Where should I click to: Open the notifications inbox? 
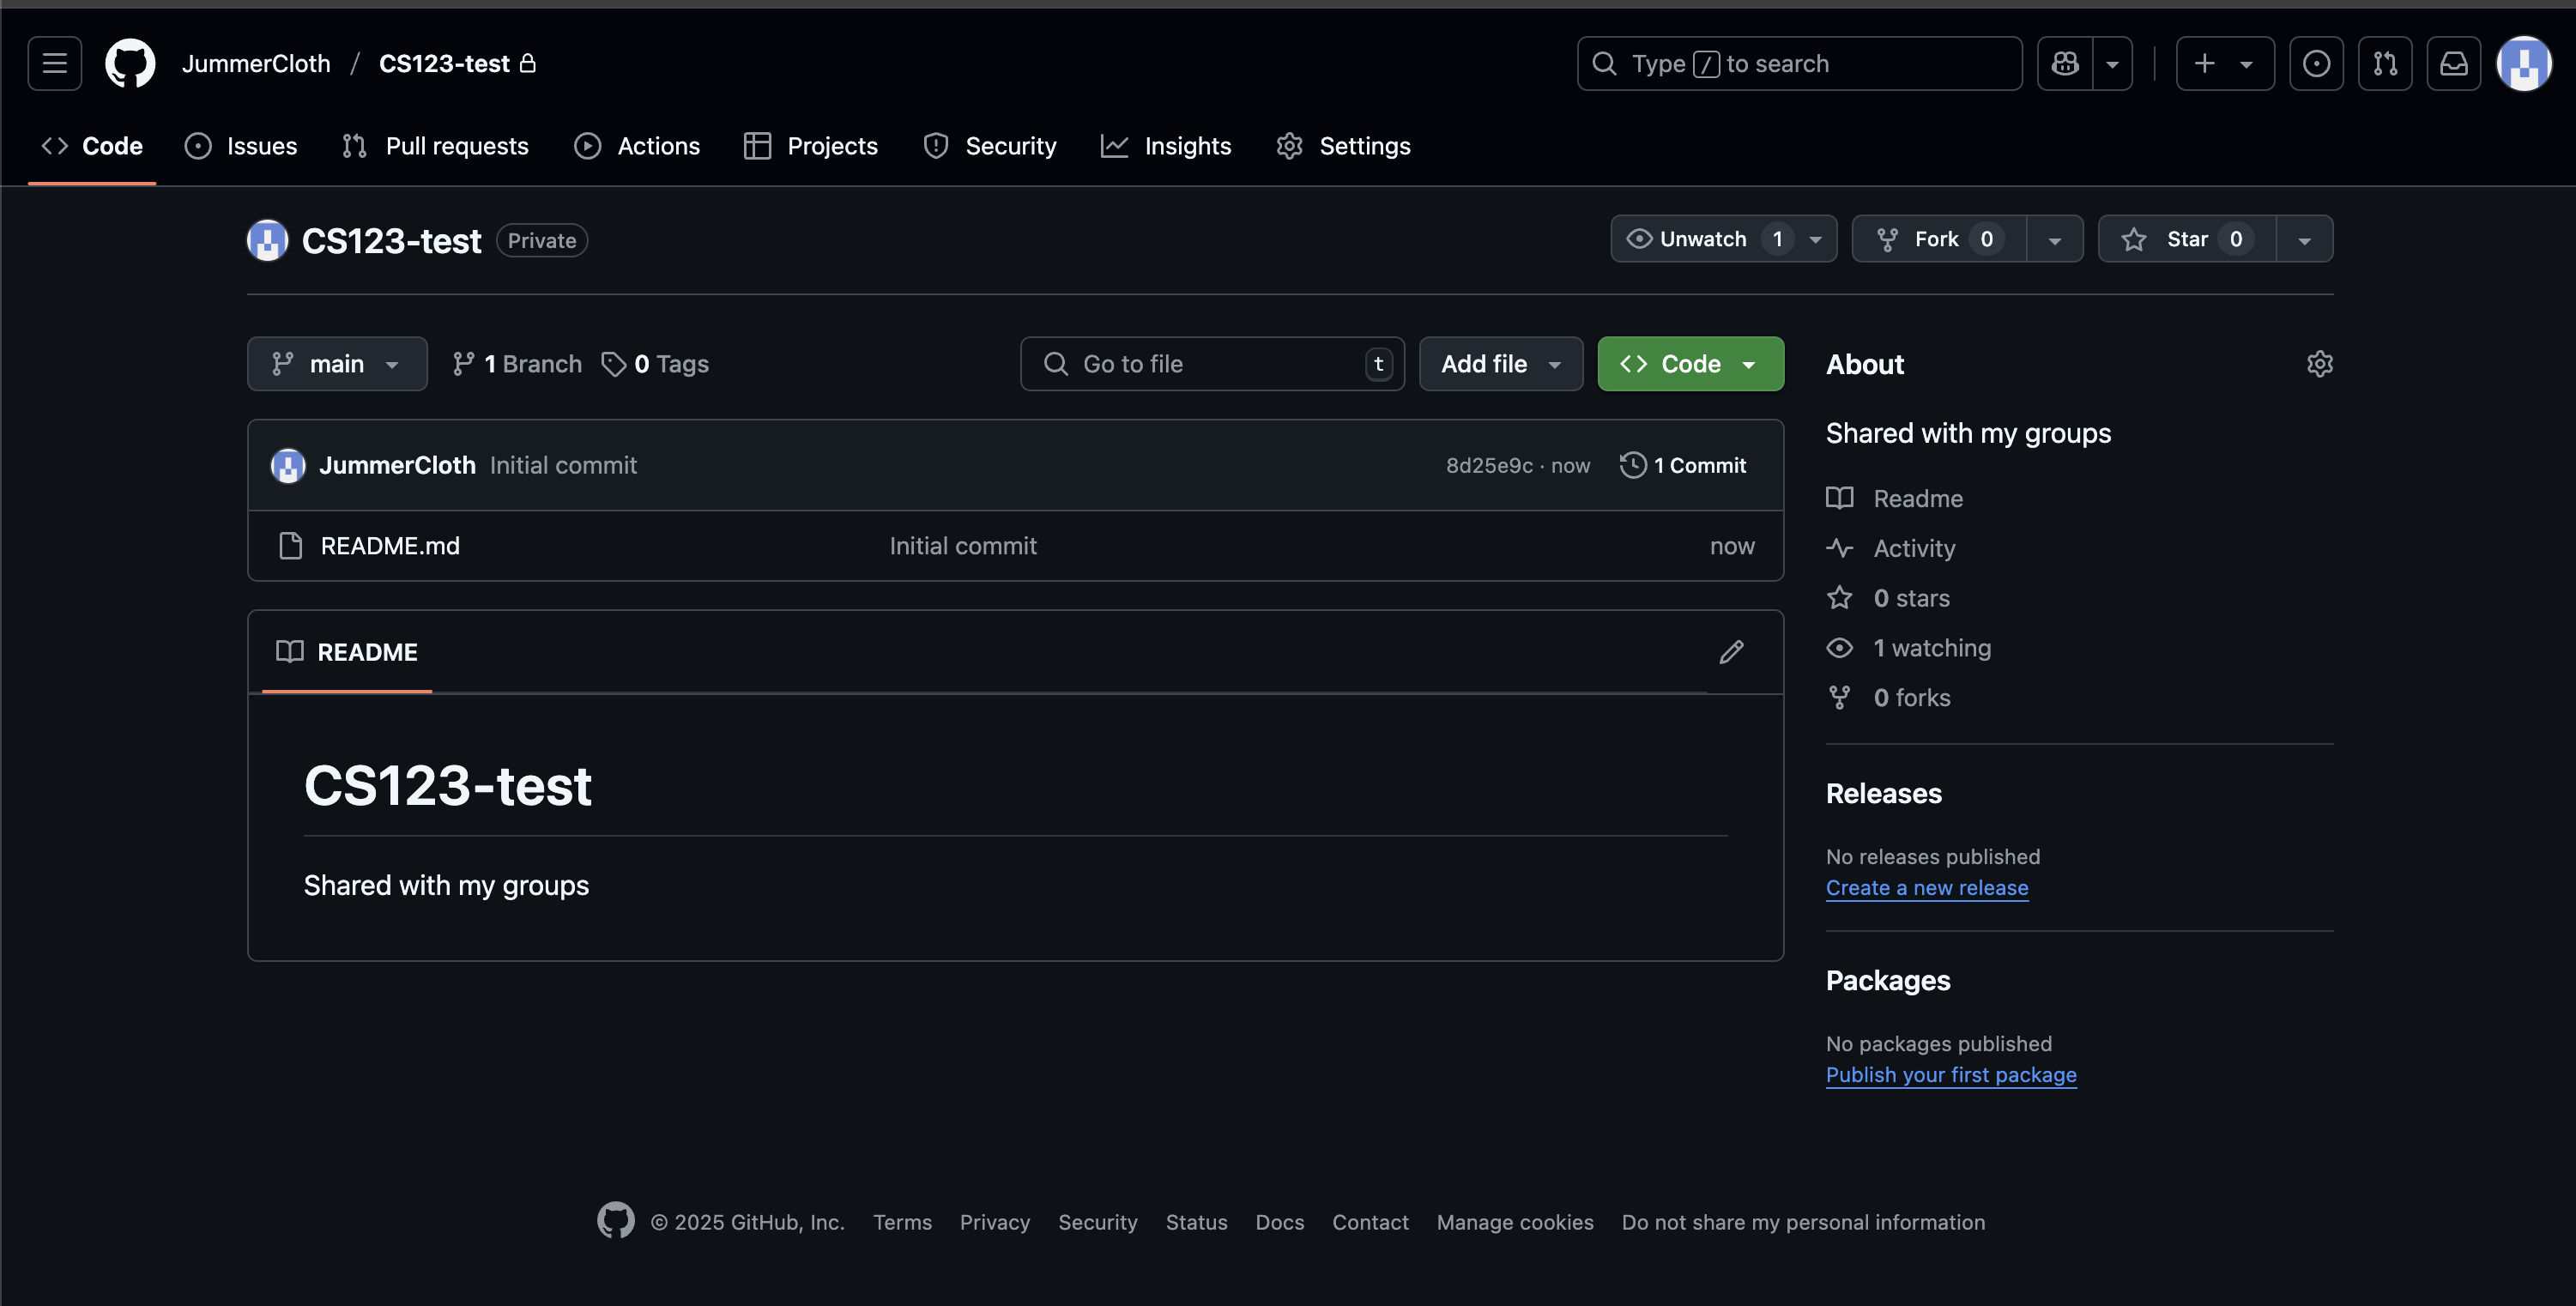pyautogui.click(x=2454, y=64)
